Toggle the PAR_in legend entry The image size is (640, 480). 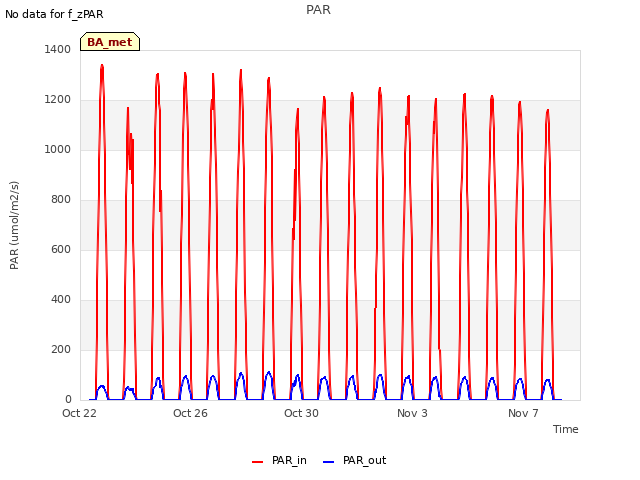coord(279,460)
